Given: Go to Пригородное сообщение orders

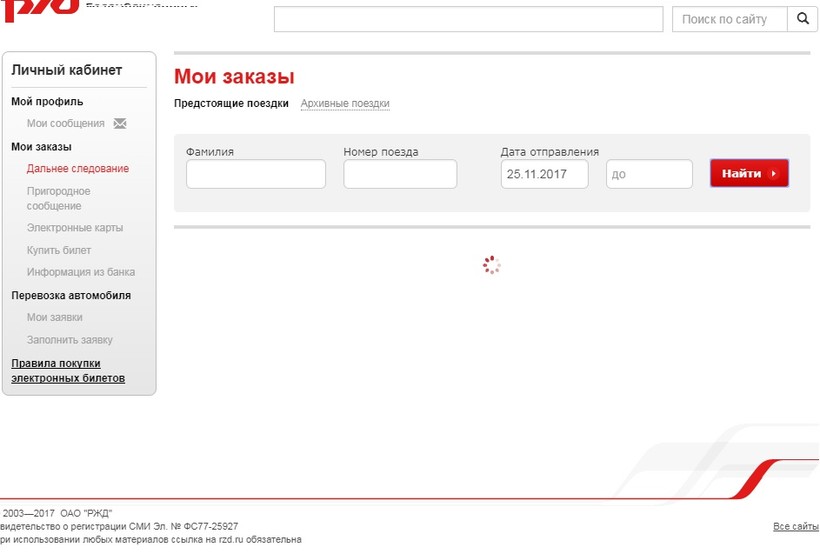Looking at the screenshot, I should tap(58, 198).
